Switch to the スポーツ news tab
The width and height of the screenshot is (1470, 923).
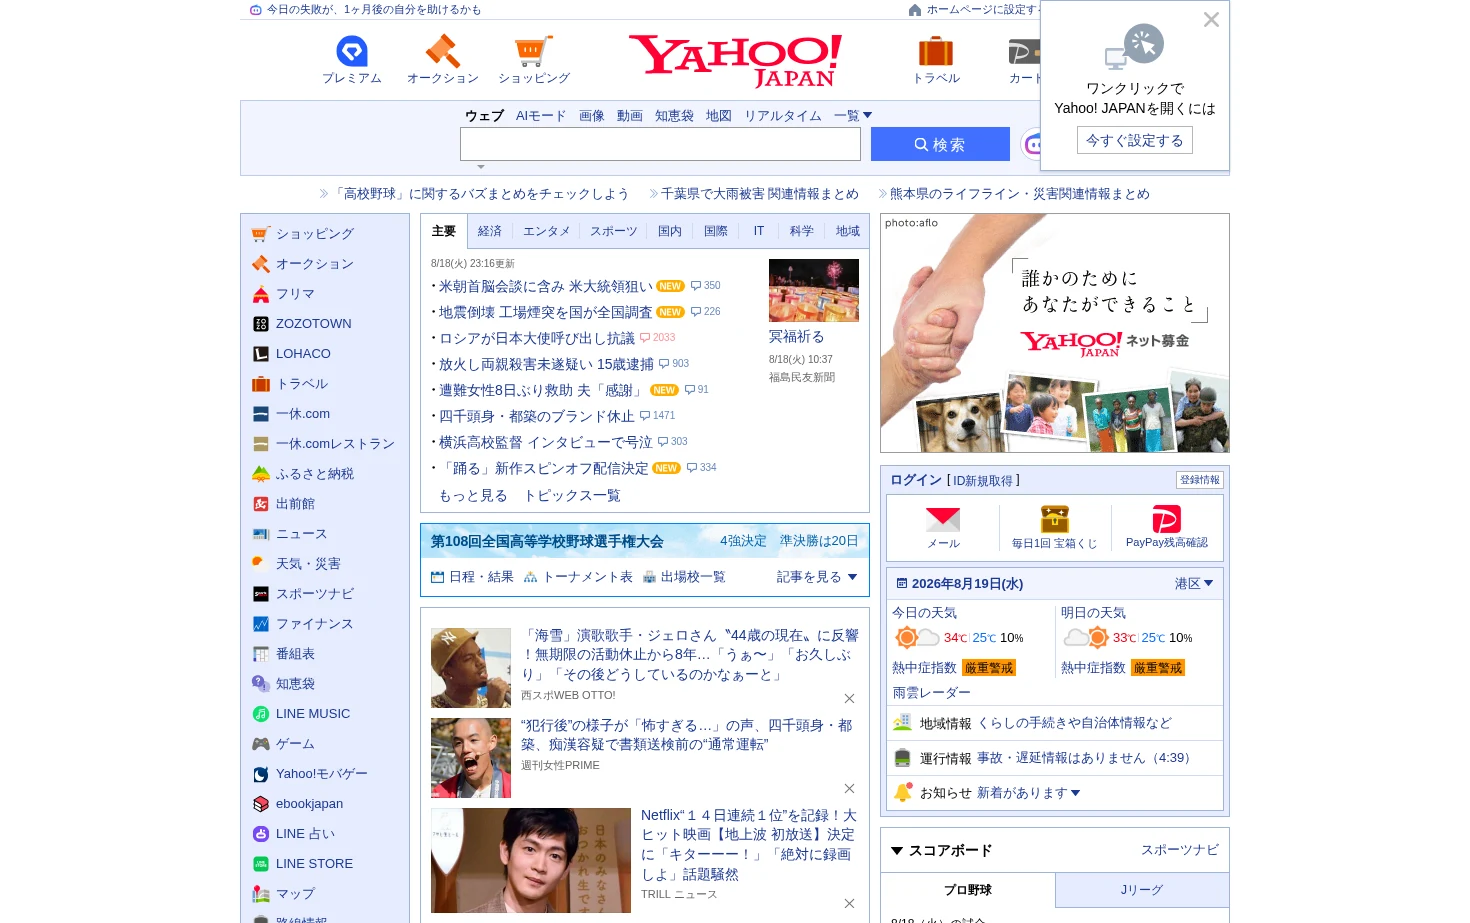[x=613, y=231]
